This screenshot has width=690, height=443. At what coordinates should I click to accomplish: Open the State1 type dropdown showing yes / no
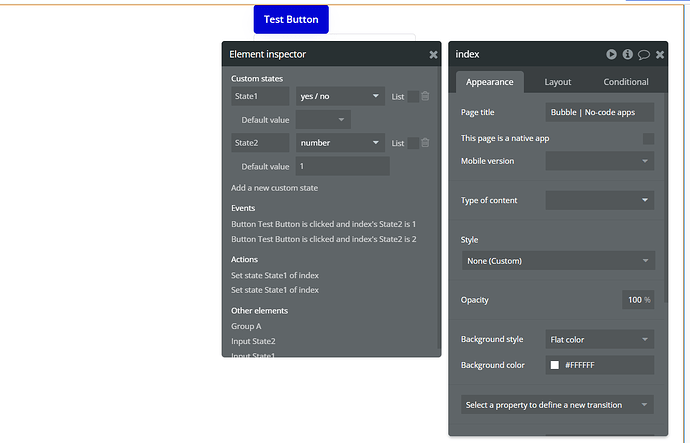coord(340,96)
